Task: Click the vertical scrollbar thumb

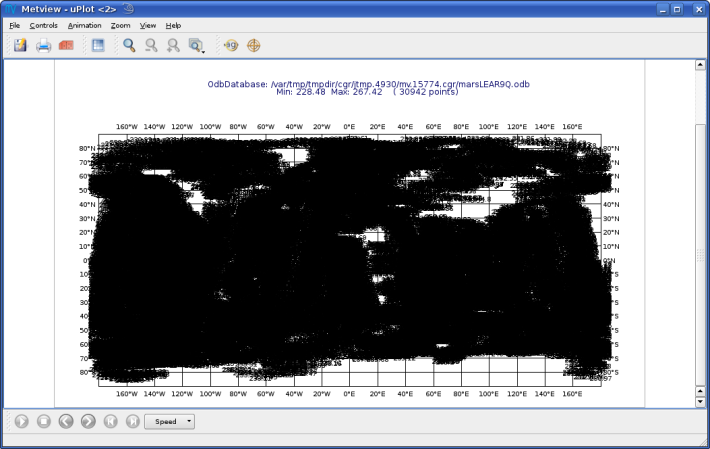Action: click(x=700, y=253)
